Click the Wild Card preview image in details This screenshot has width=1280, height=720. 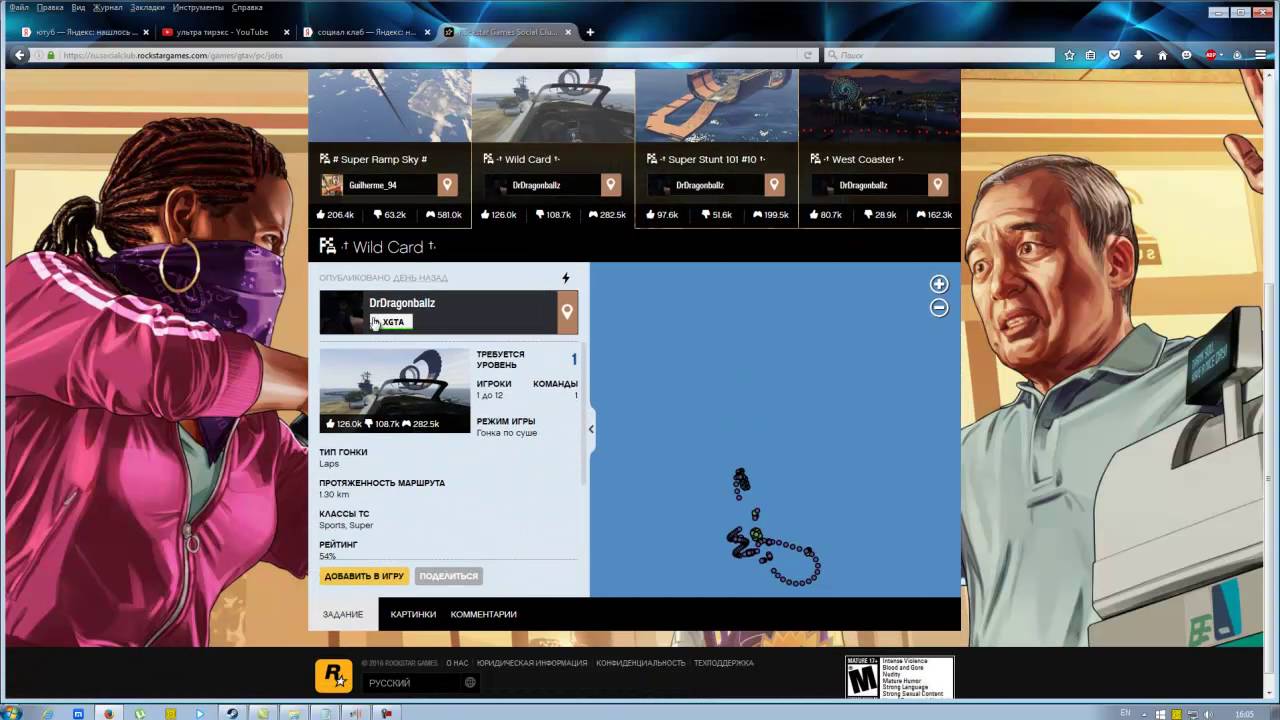(394, 390)
